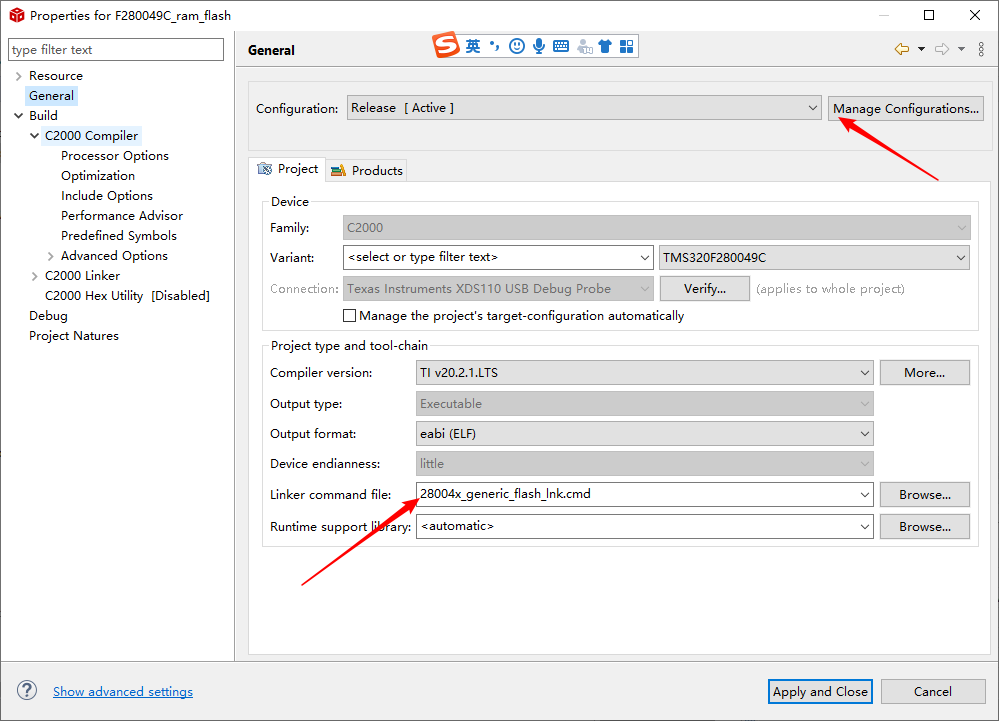Open the view menu three-dots icon
Screen dimensions: 999x721
coord(981,49)
